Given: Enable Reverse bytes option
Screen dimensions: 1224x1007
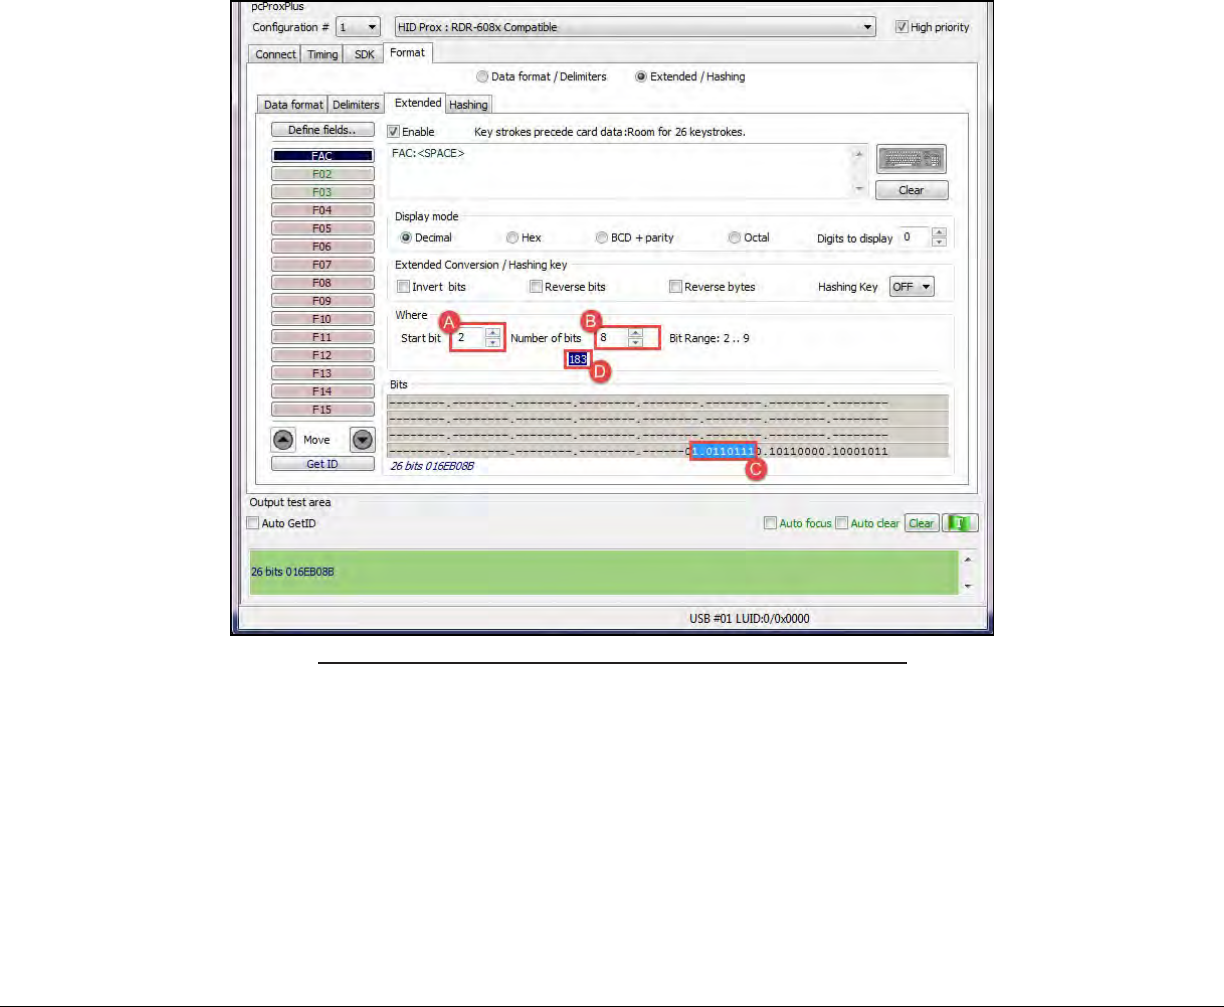Looking at the screenshot, I should [675, 287].
